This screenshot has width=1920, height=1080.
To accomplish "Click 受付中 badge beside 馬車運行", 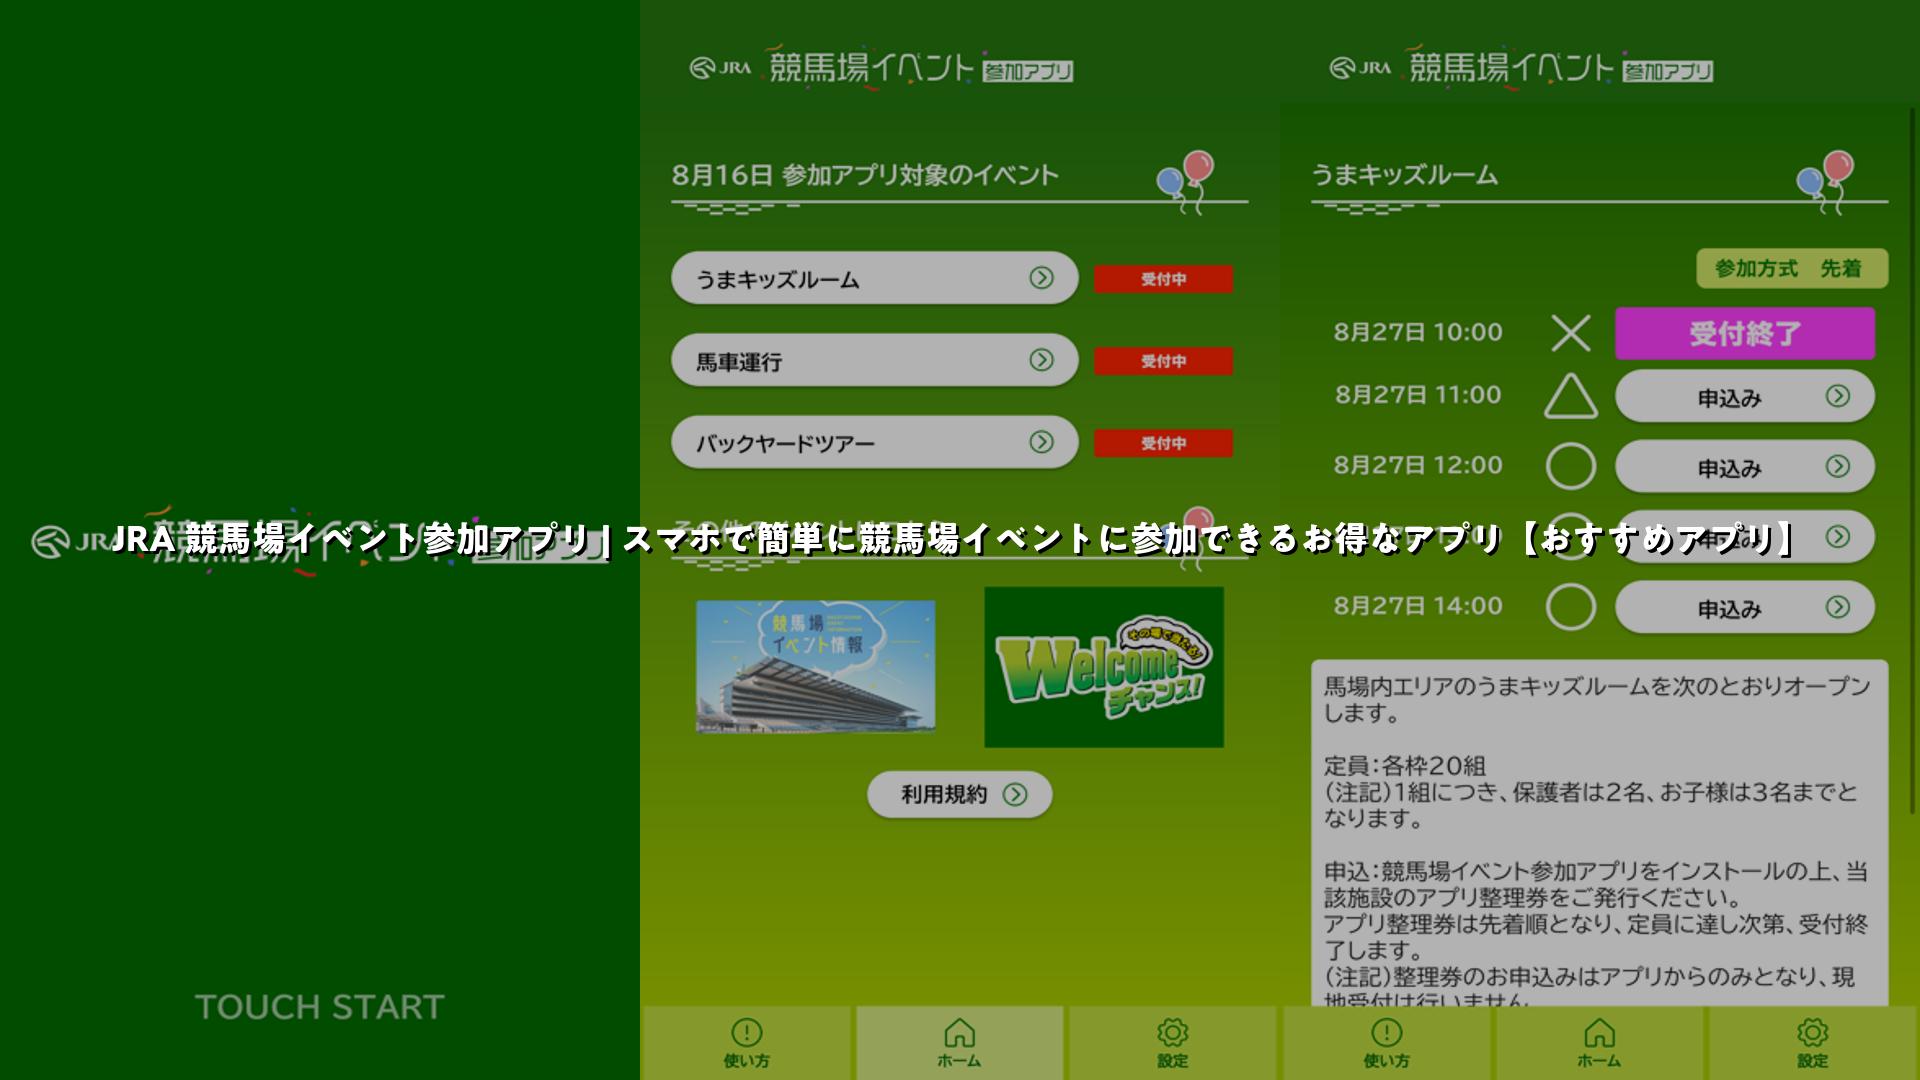I will pyautogui.click(x=1163, y=361).
